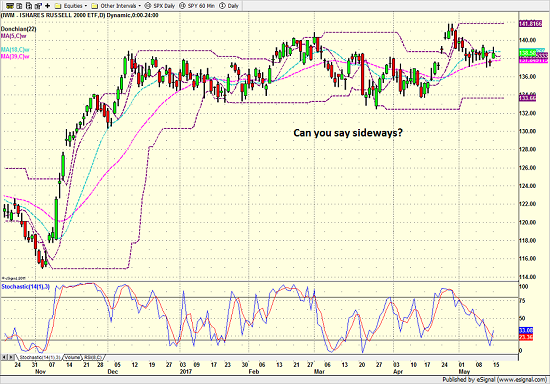The height and width of the screenshot is (384, 550).
Task: Click the 116.00 price axis label
Action: 528,258
